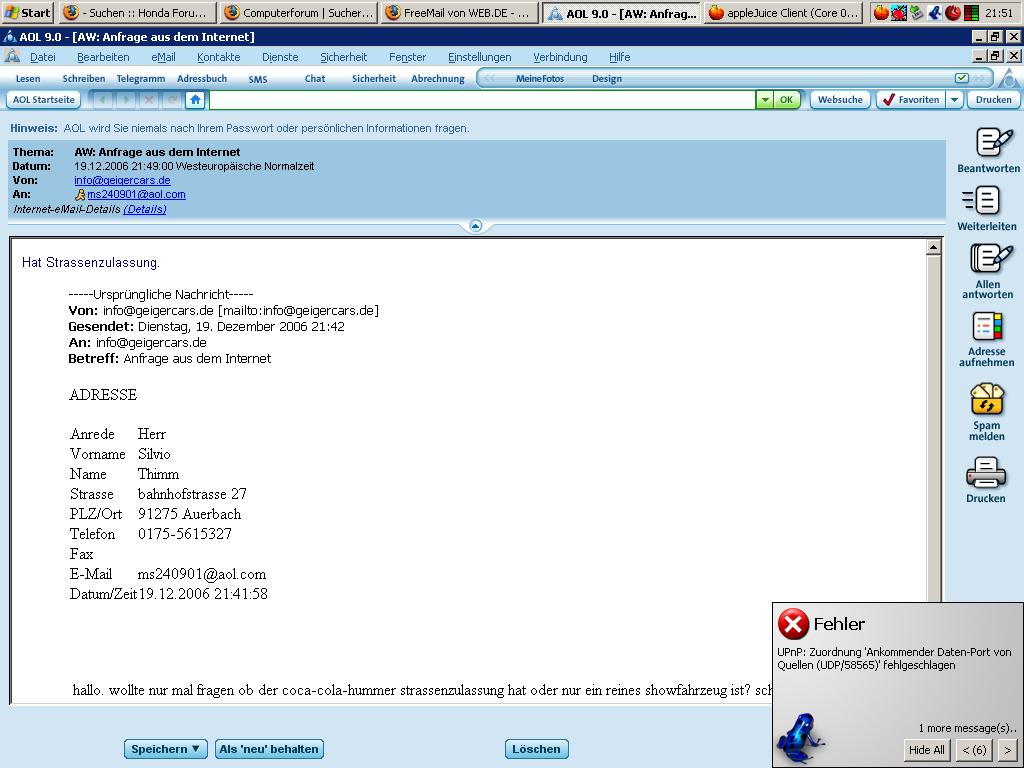Click the AOL icon left of Datei
Viewport: 1024px width, 768px height.
12,57
